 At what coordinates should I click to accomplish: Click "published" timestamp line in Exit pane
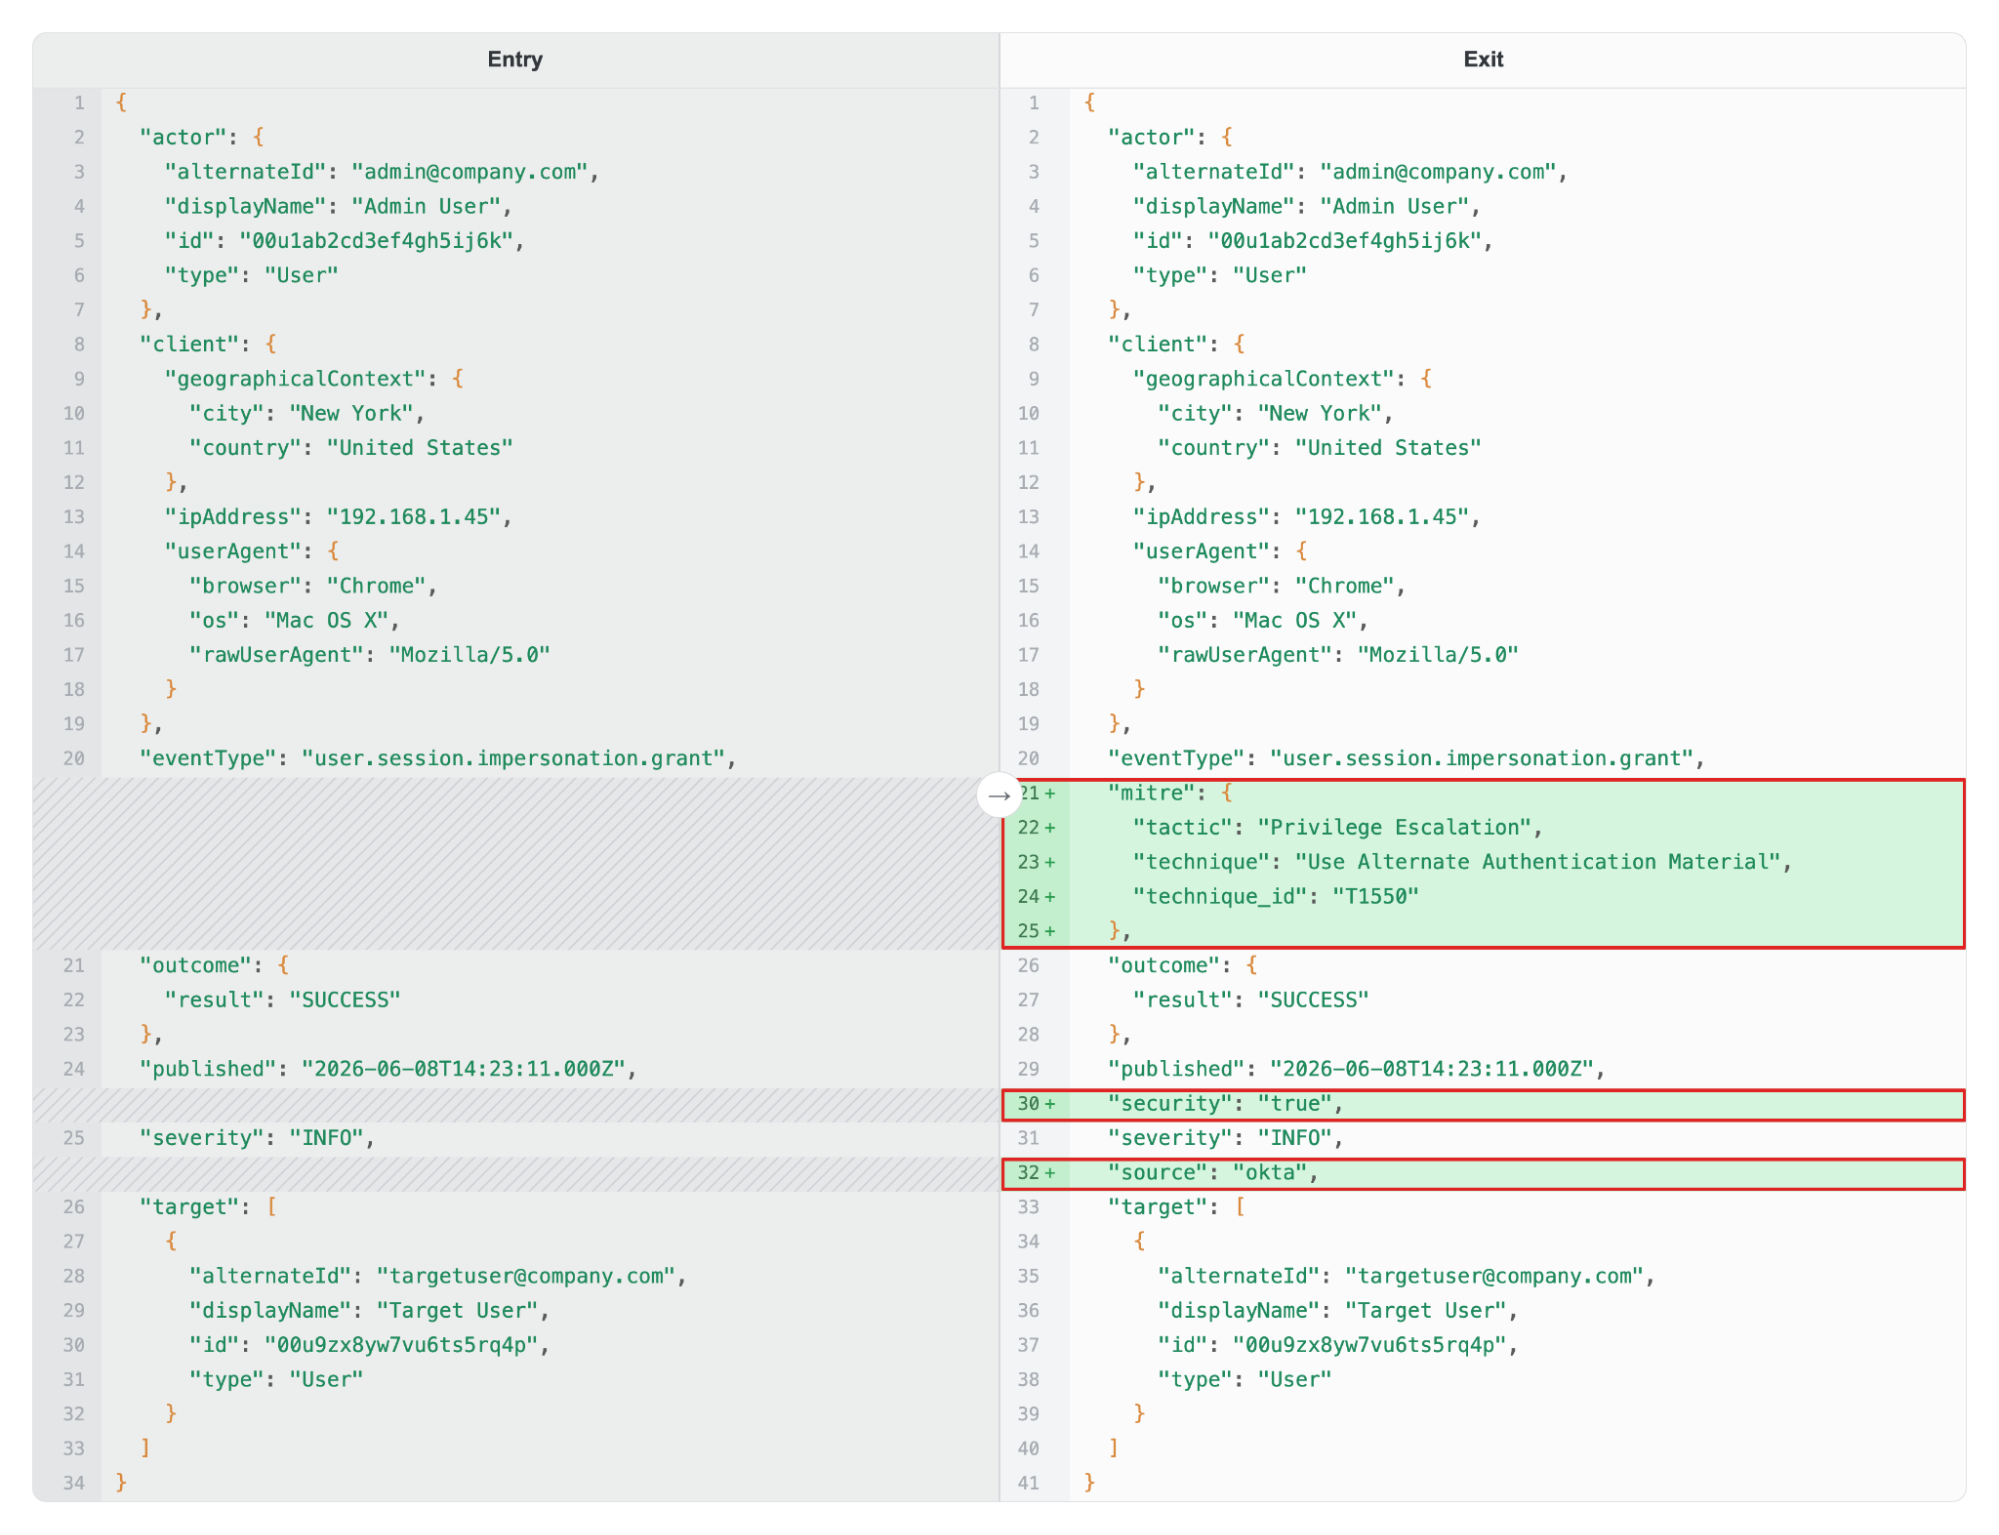pyautogui.click(x=1356, y=1069)
